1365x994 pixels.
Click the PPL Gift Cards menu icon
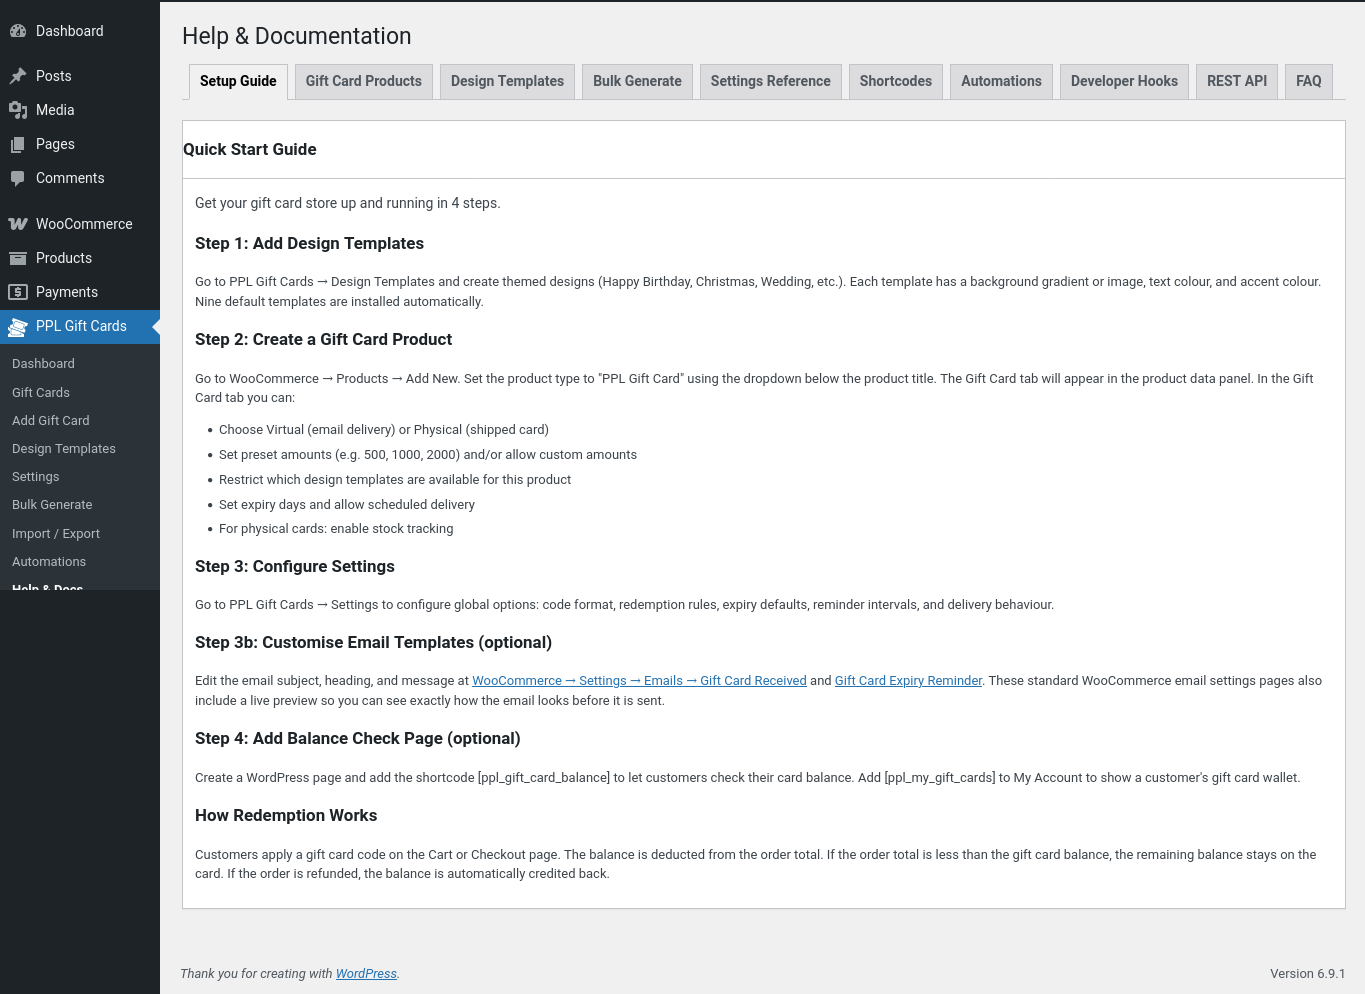pyautogui.click(x=18, y=326)
